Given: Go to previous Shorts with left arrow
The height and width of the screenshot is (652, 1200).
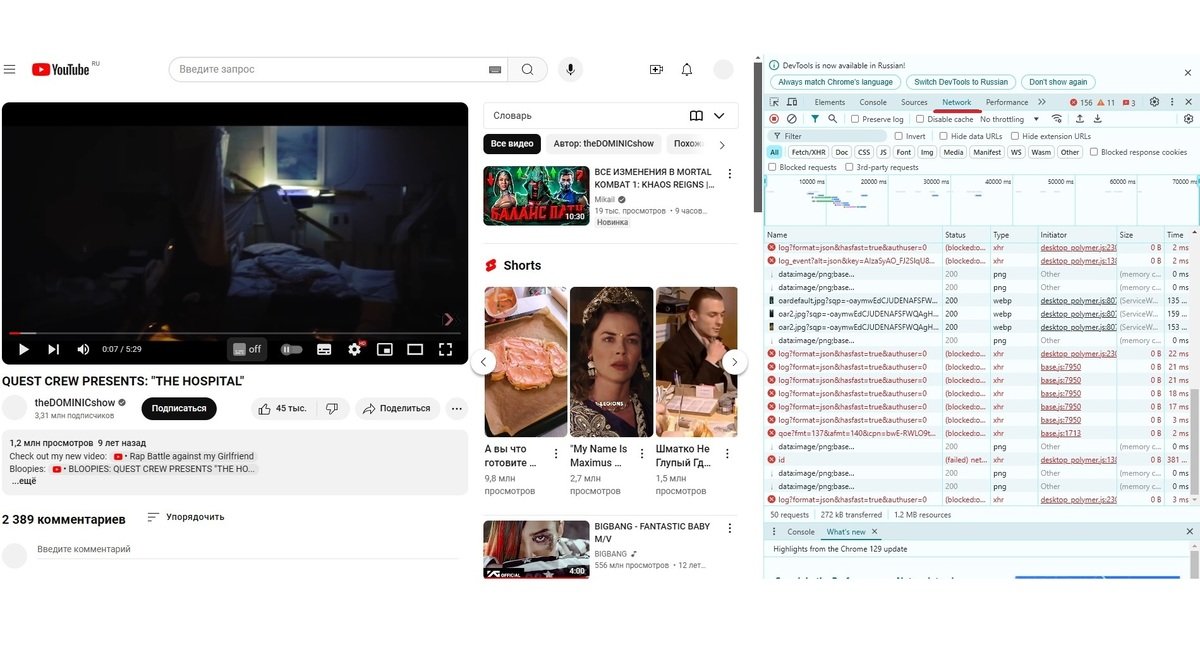Looking at the screenshot, I should [x=483, y=362].
